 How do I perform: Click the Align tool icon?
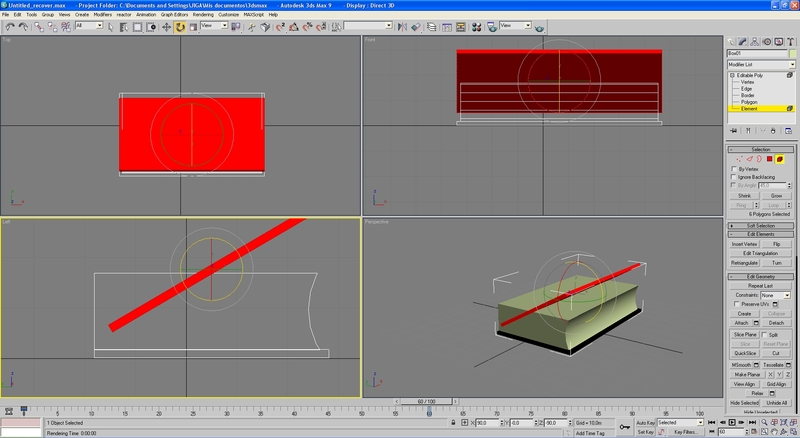pos(416,27)
